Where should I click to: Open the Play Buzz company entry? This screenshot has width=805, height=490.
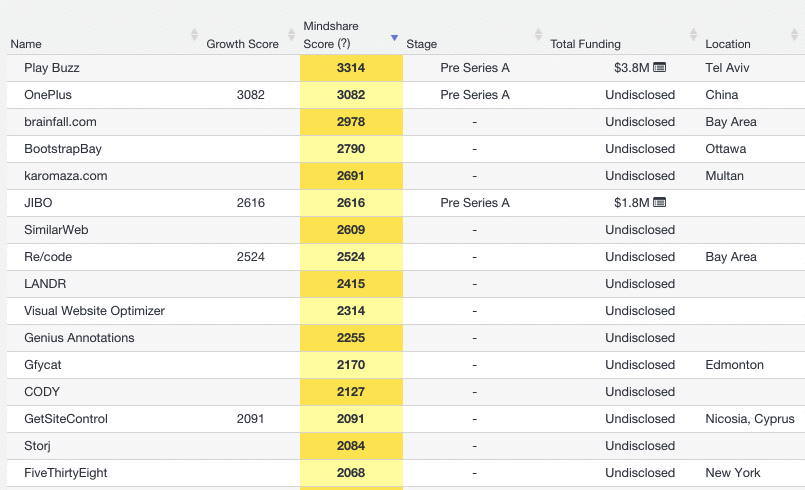click(52, 68)
